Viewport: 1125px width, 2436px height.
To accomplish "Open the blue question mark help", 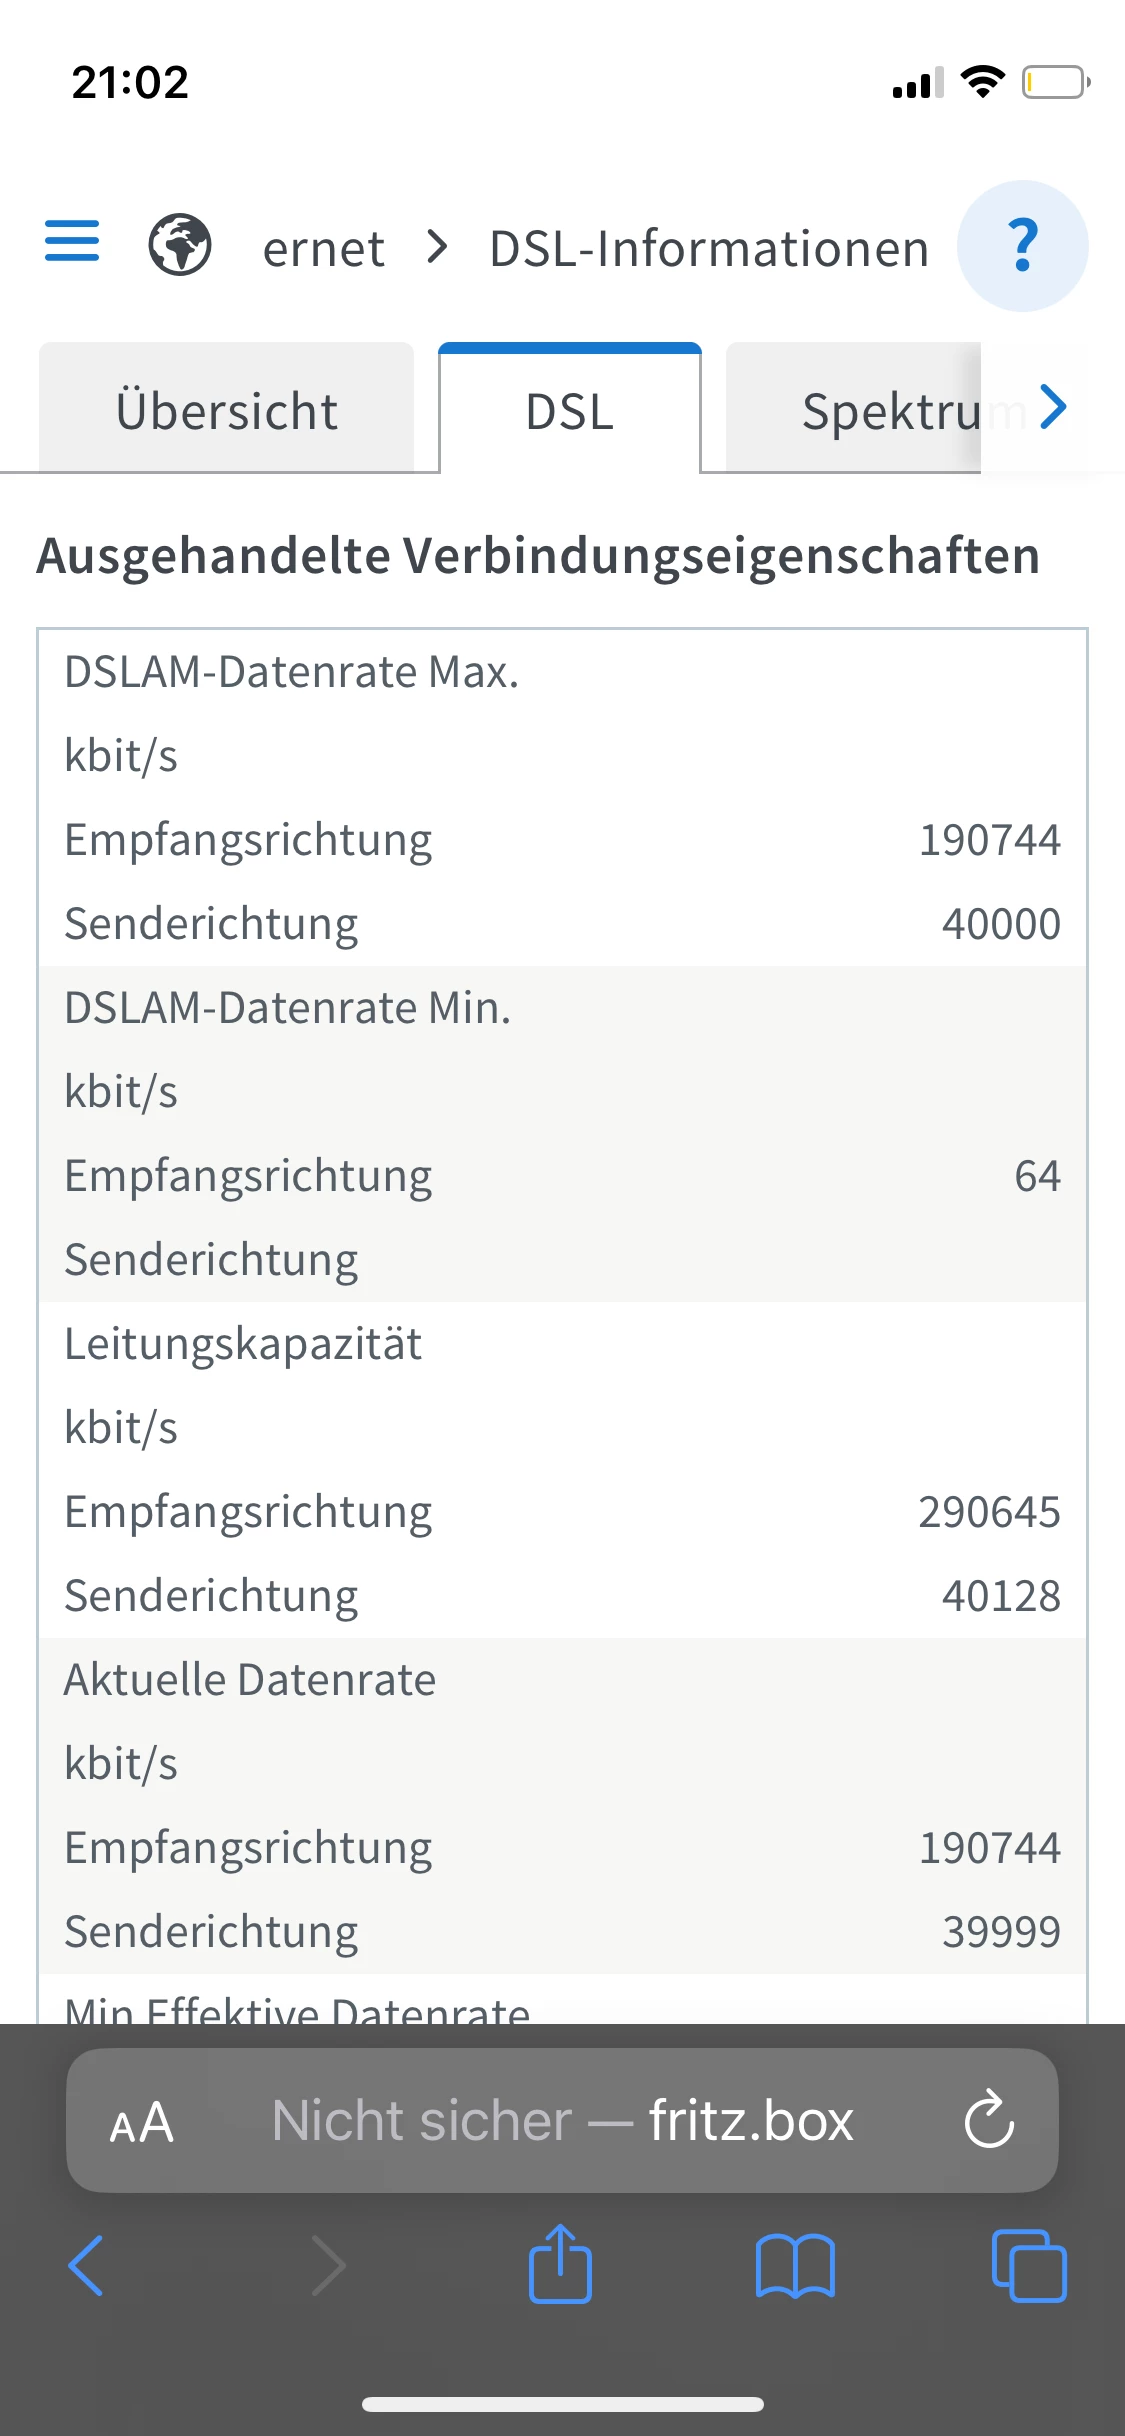I will pyautogui.click(x=1022, y=246).
